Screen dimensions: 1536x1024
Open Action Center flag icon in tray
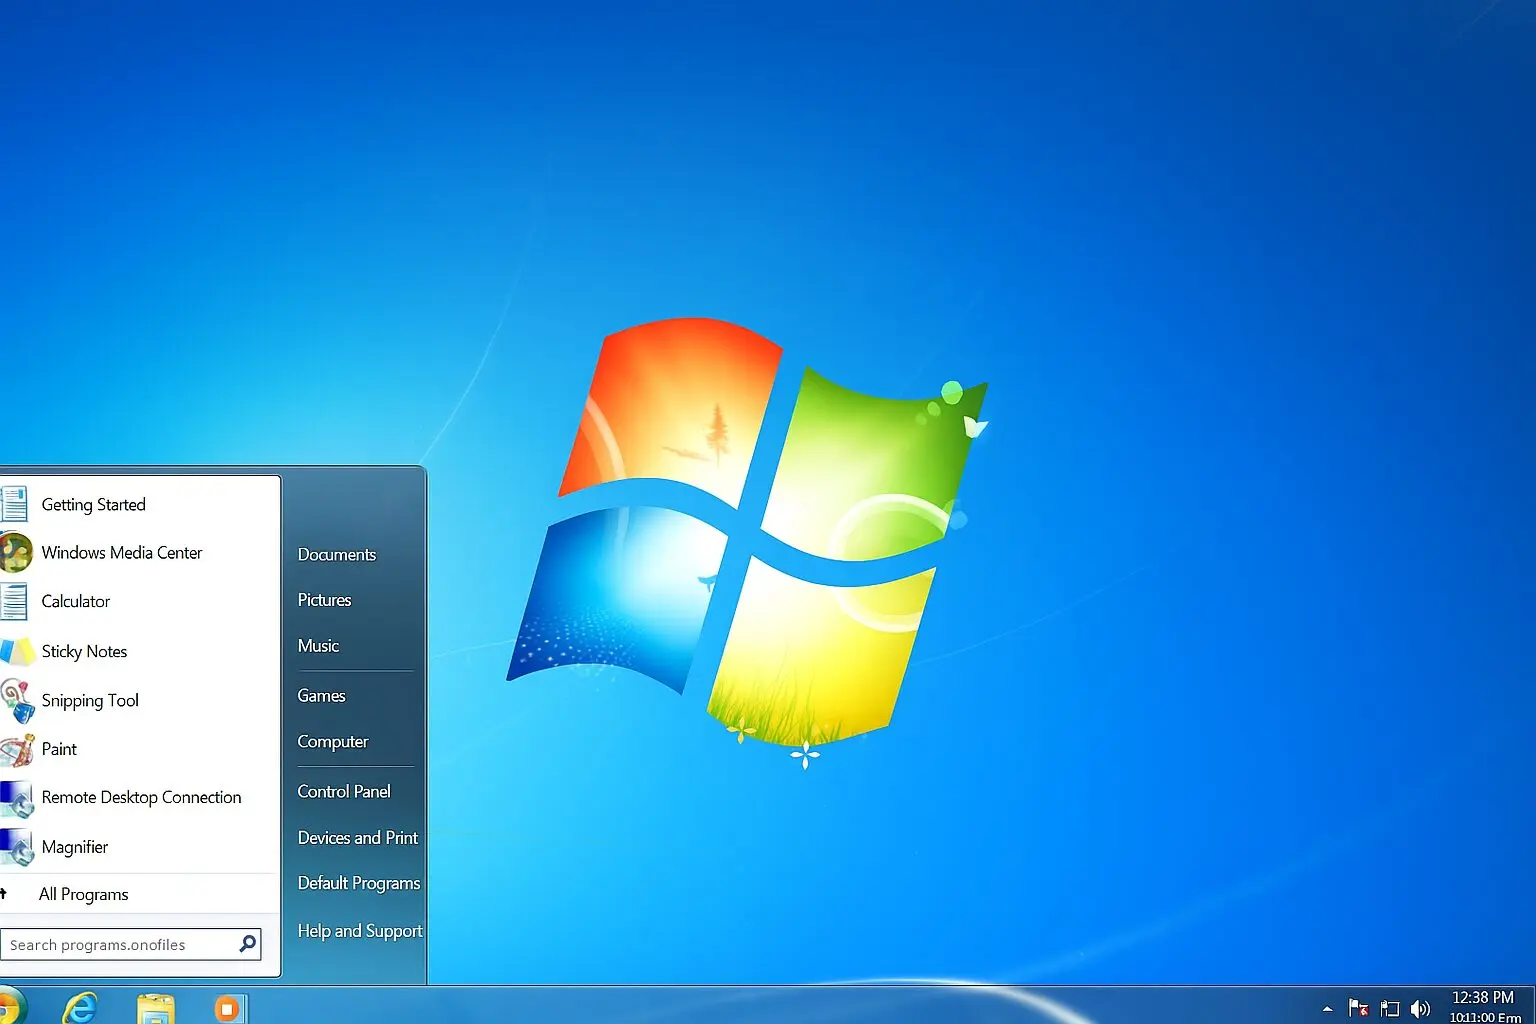point(1358,1008)
